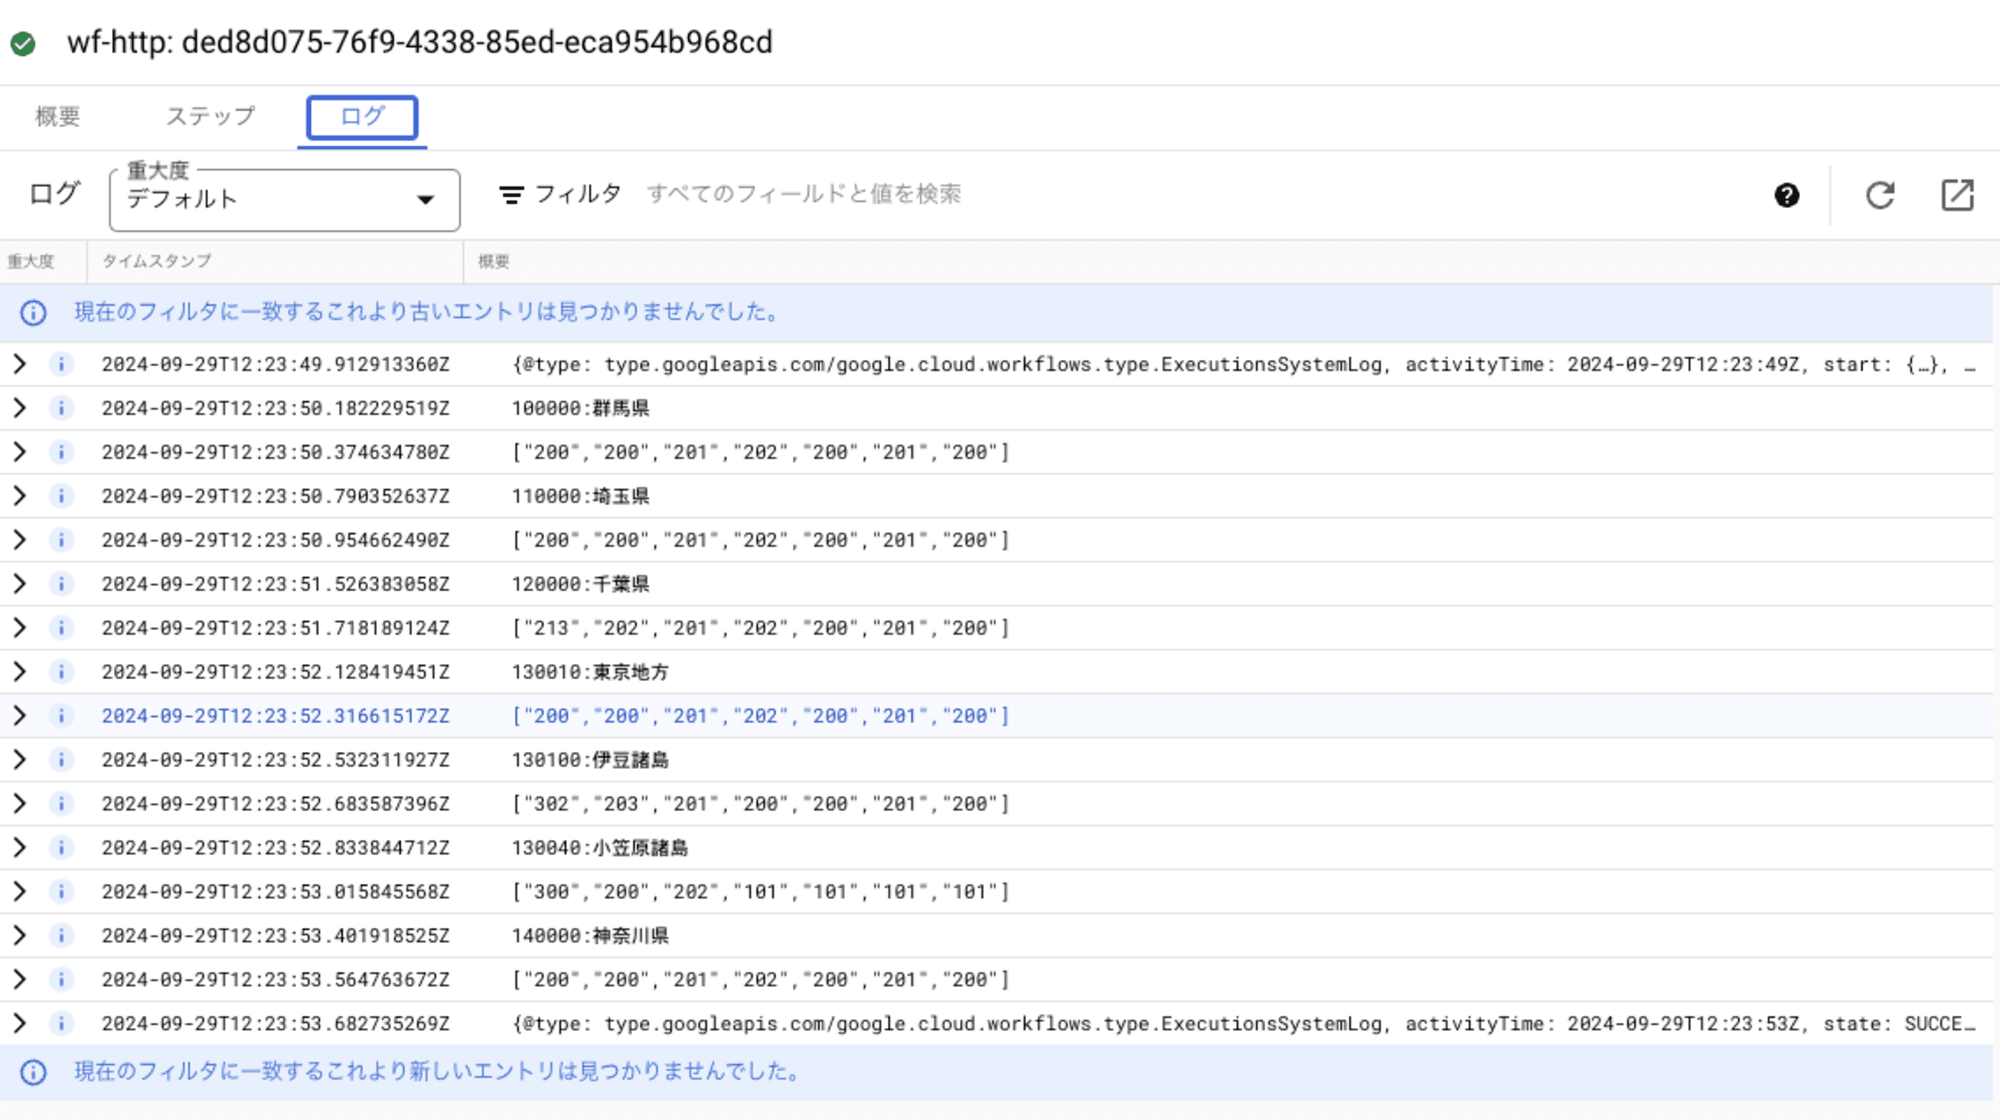Select the ログ tab

point(362,117)
